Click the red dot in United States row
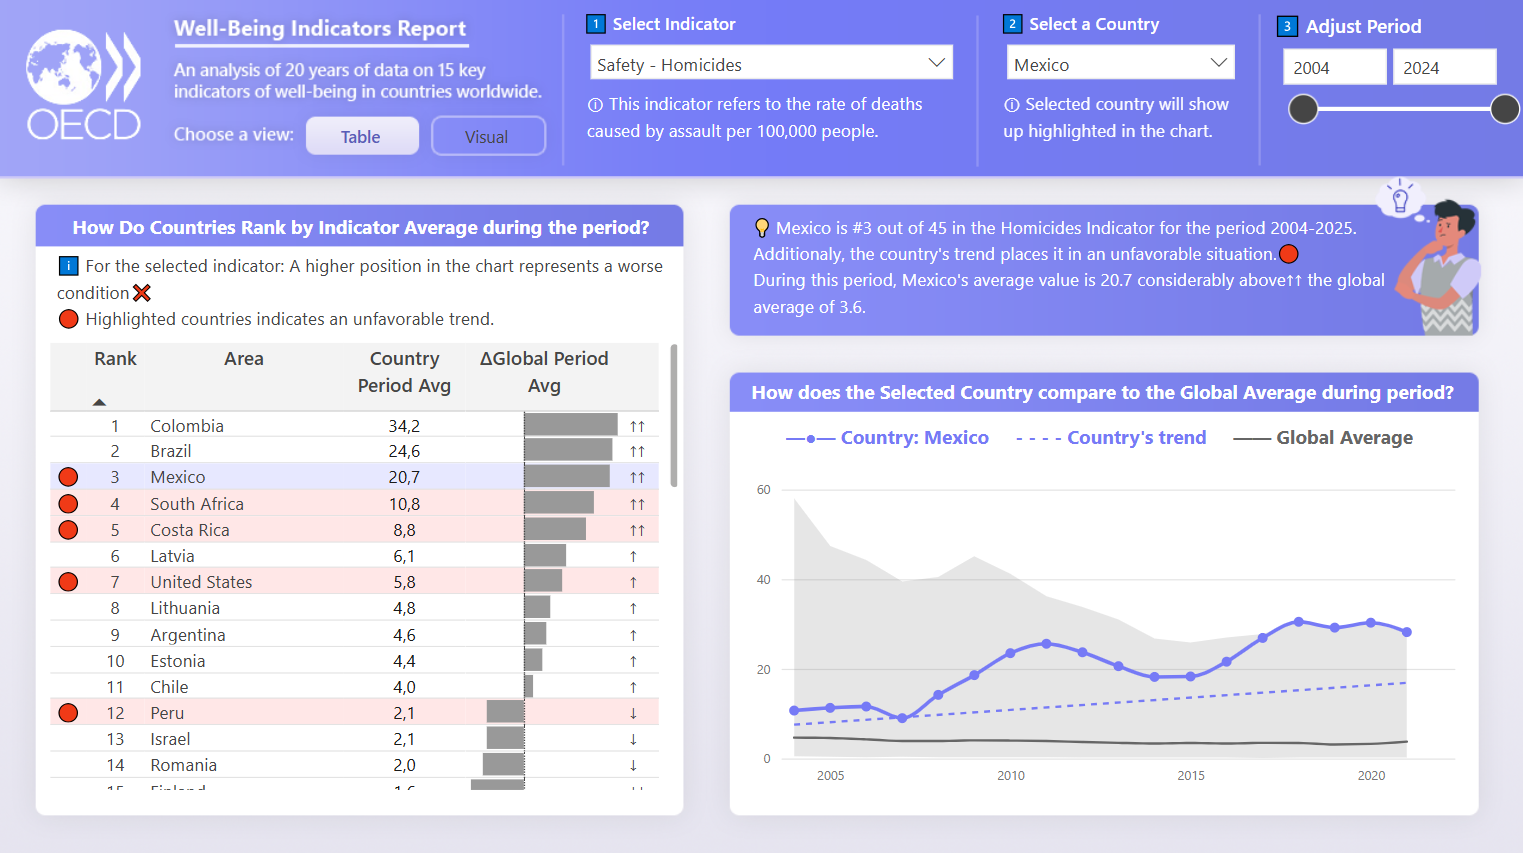Screen dimensions: 1523x853 pyautogui.click(x=68, y=582)
